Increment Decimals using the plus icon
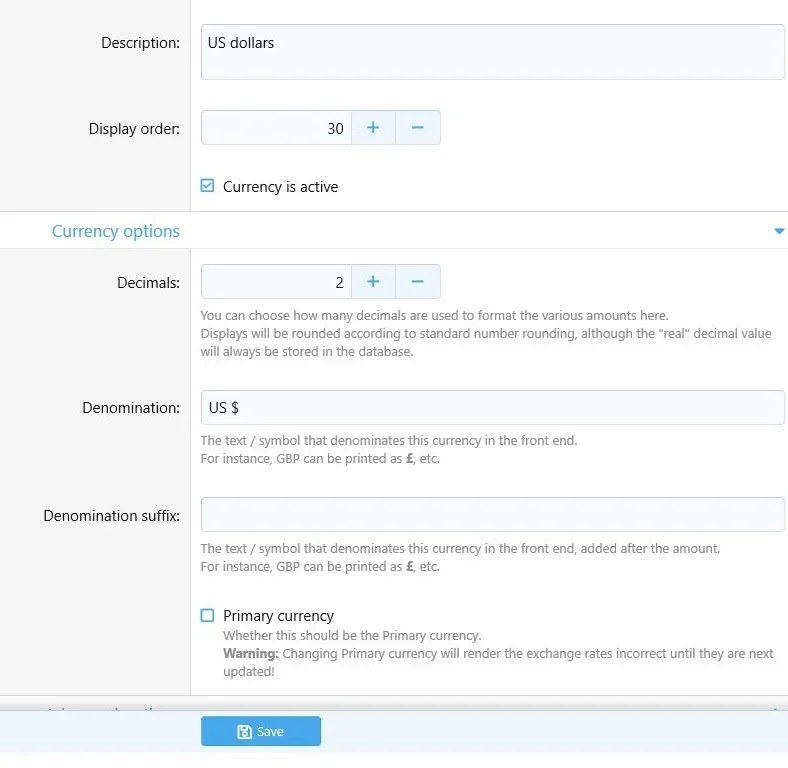This screenshot has width=788, height=768. click(x=373, y=282)
